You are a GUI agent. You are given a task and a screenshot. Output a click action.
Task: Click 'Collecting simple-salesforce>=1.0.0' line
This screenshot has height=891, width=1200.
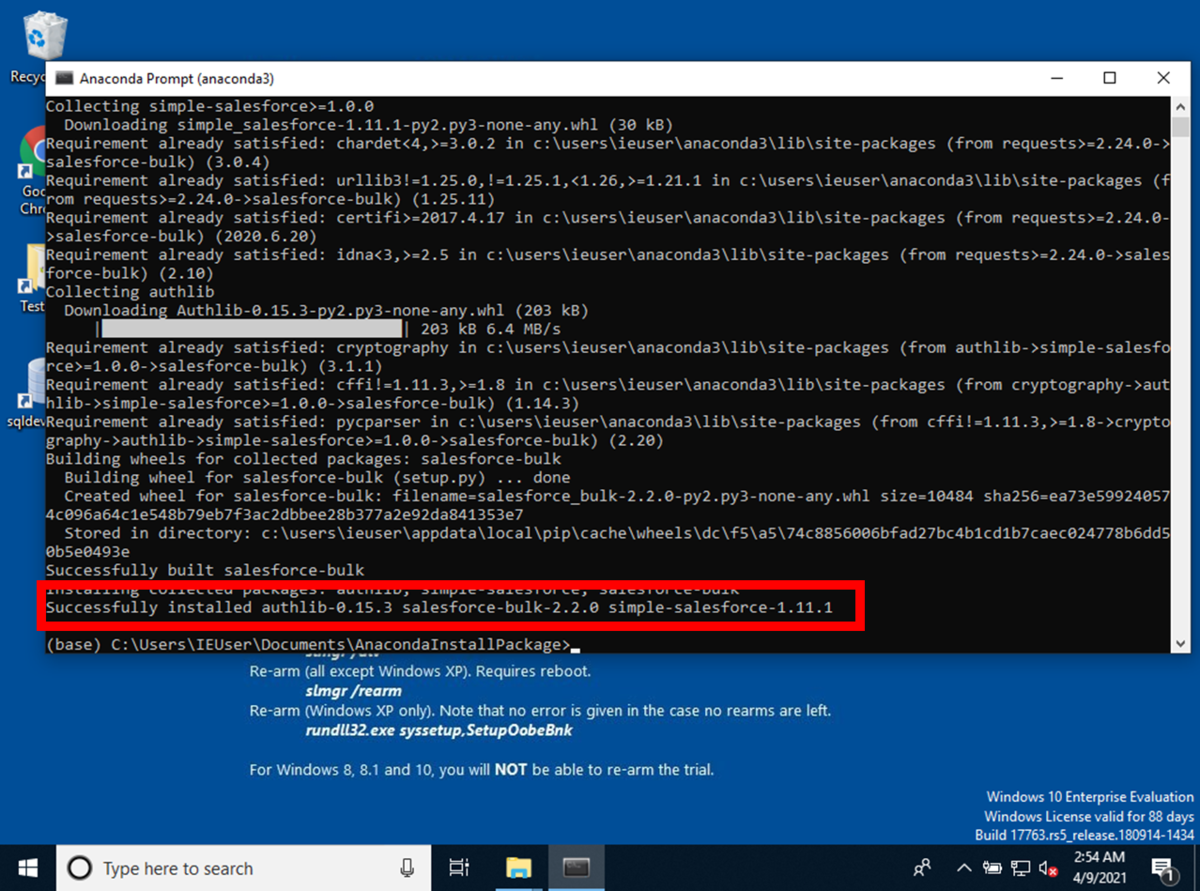pos(210,106)
